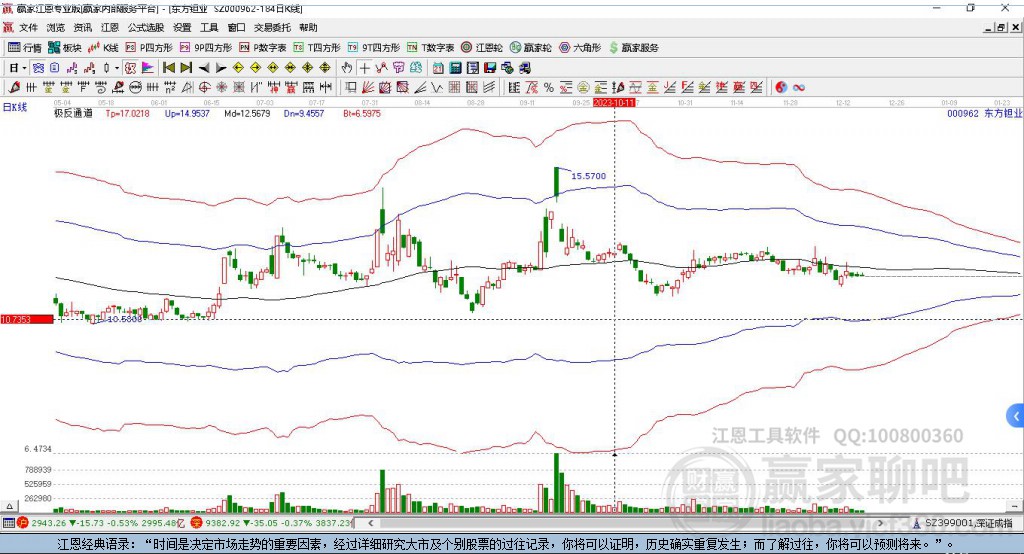Select the Gann fan lines tool

click(x=368, y=87)
